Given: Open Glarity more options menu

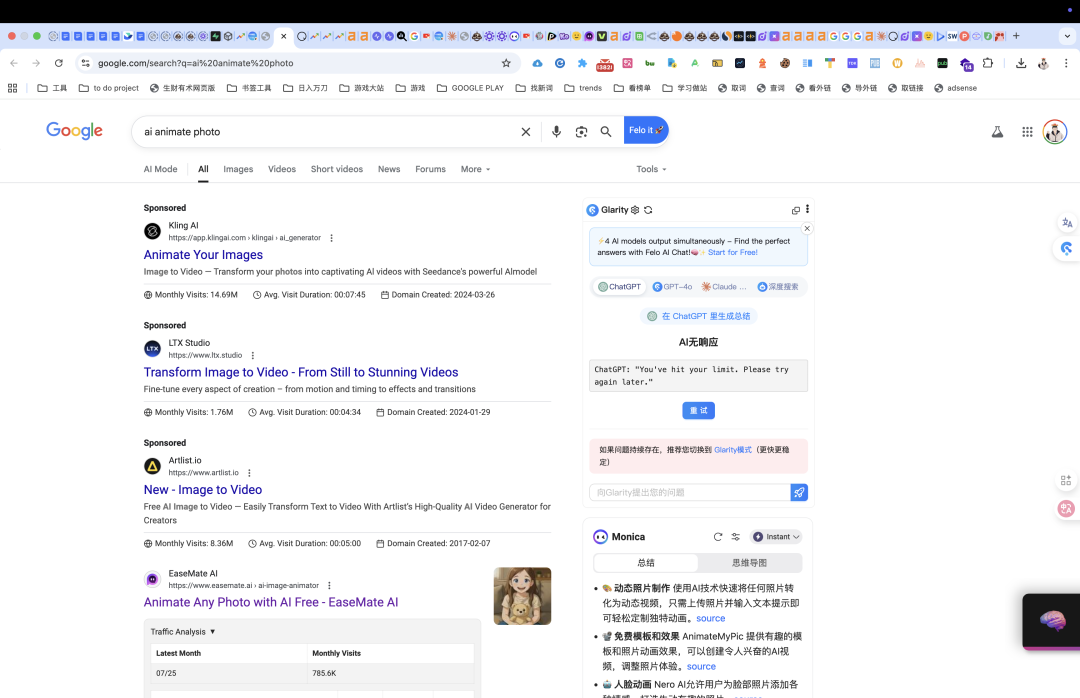Looking at the screenshot, I should 807,209.
